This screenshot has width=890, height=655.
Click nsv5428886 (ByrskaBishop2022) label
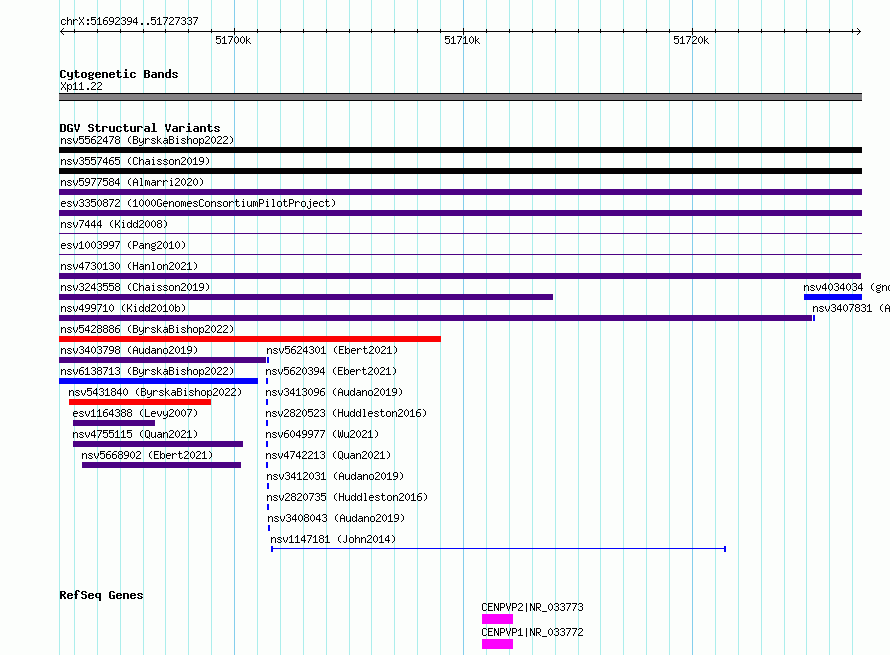point(147,329)
